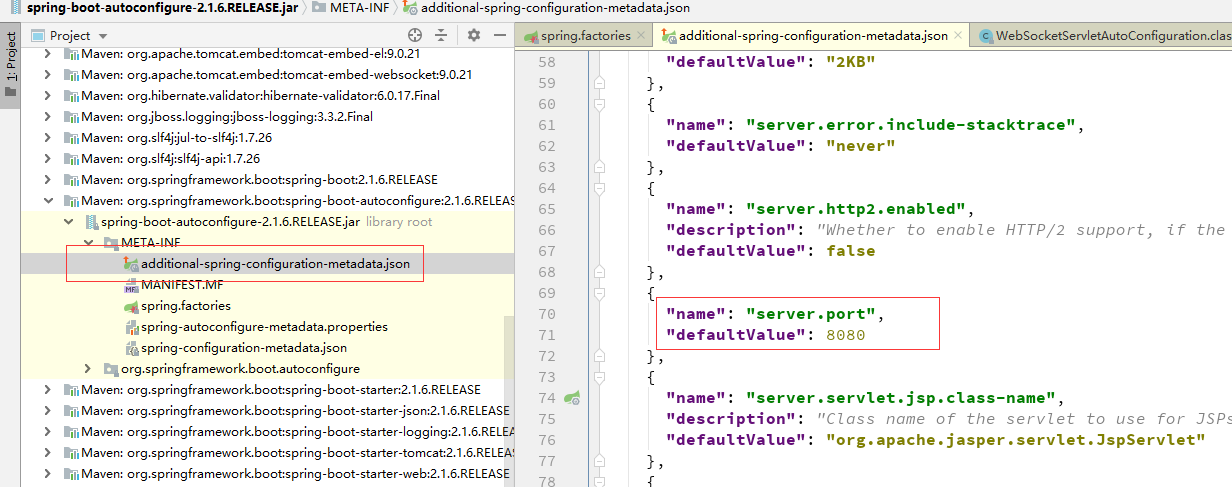This screenshot has height=487, width=1232.
Task: Hide the Project panel with the minimize dash
Action: pyautogui.click(x=499, y=35)
